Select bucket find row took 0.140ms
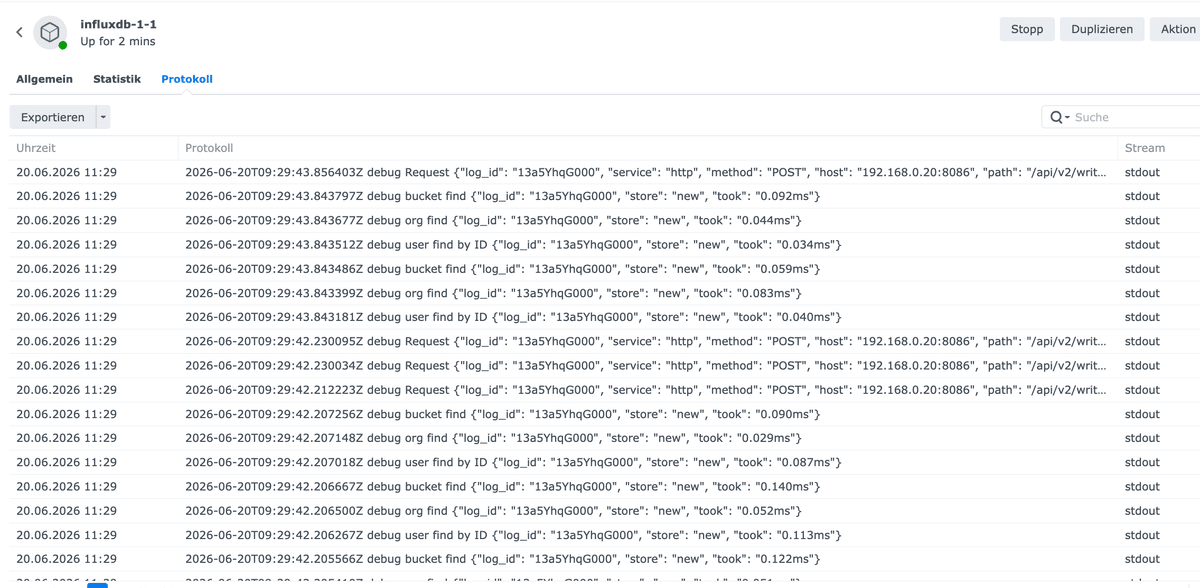The width and height of the screenshot is (1200, 588). (x=604, y=487)
